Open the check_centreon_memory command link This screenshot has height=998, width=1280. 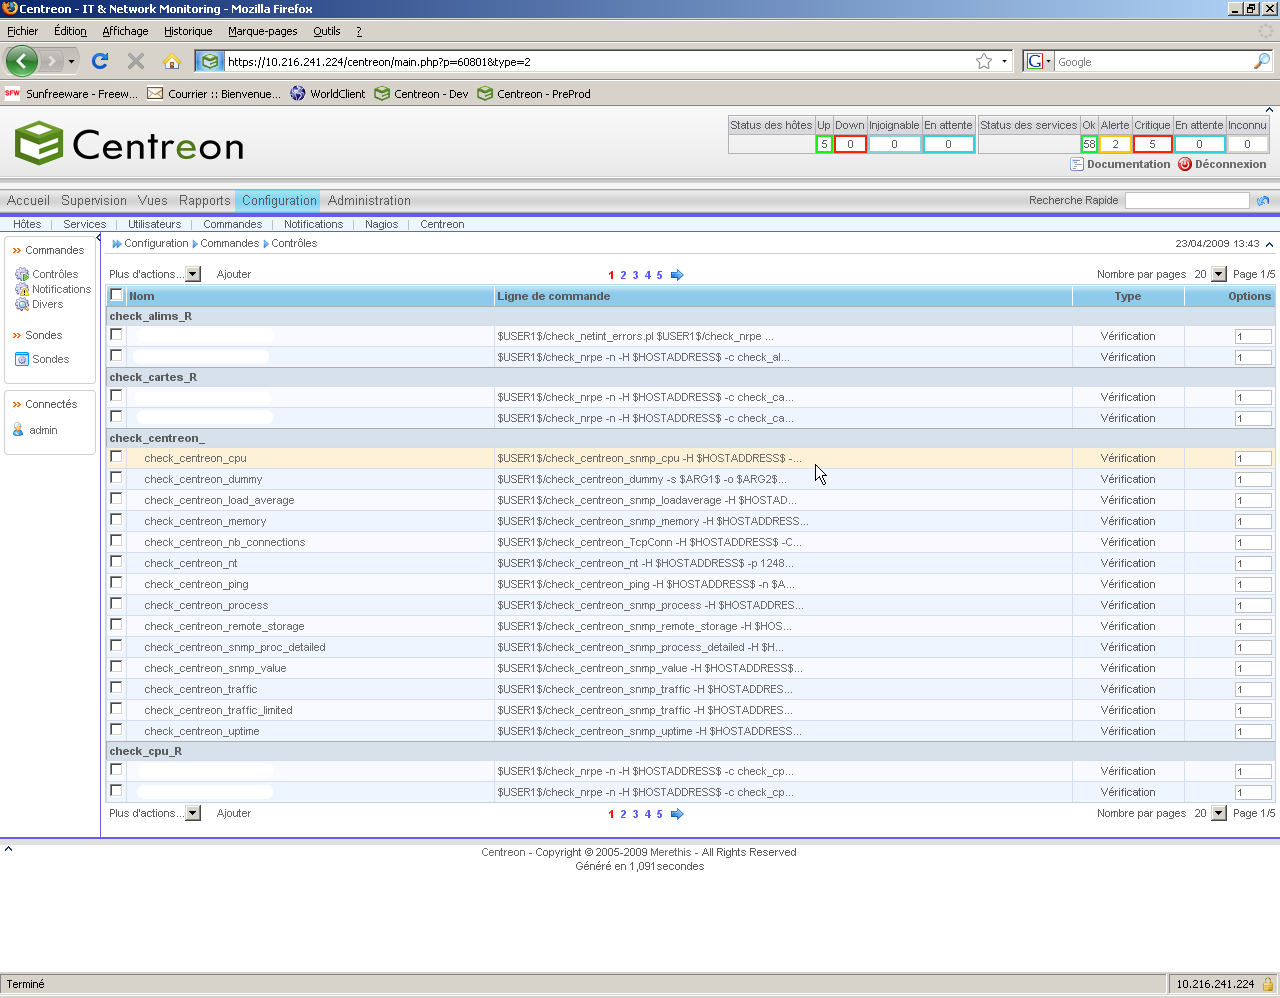point(205,521)
